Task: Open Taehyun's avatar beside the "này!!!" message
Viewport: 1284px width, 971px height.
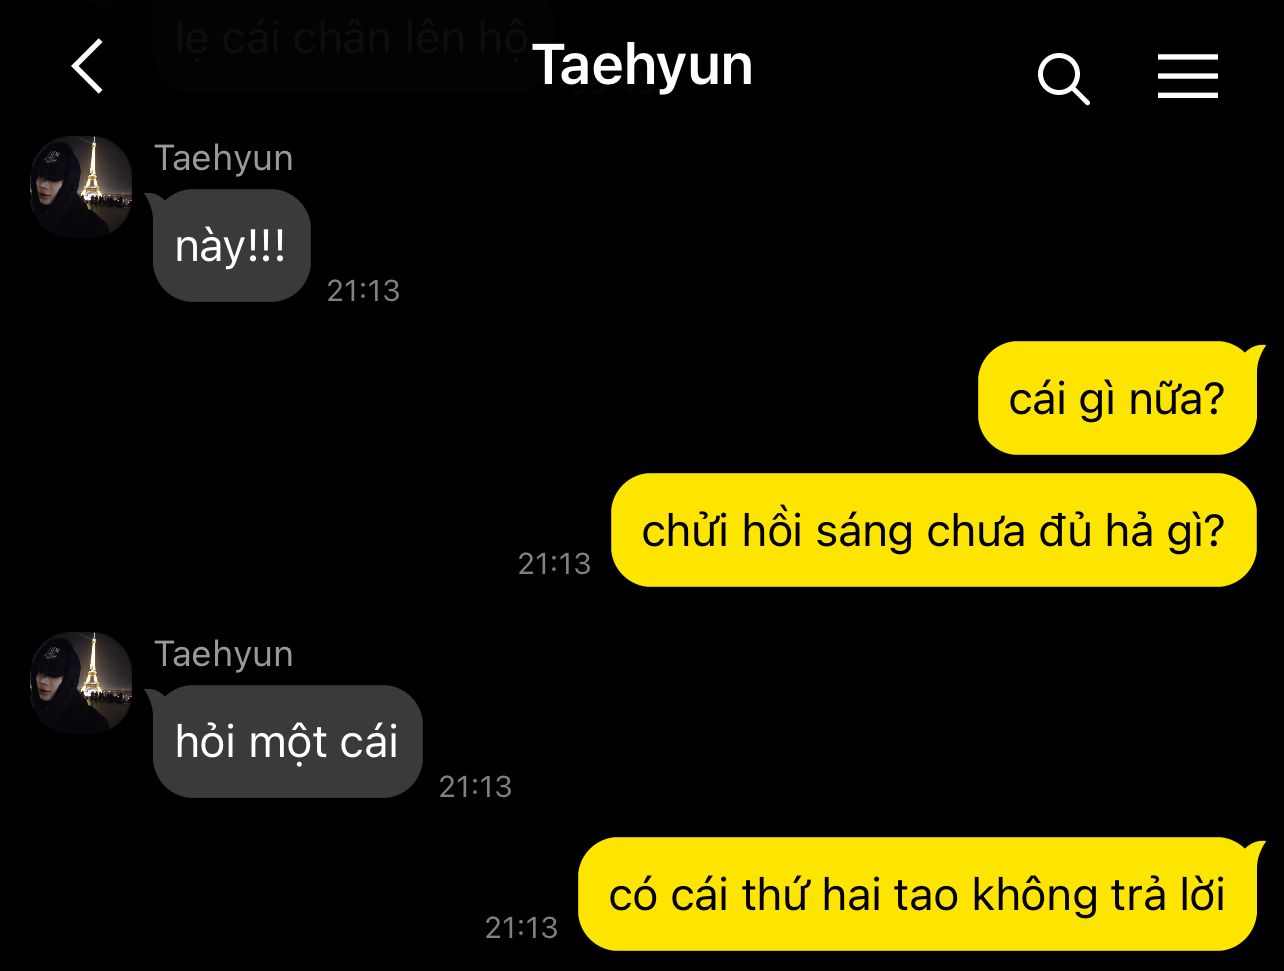Action: click(x=81, y=186)
